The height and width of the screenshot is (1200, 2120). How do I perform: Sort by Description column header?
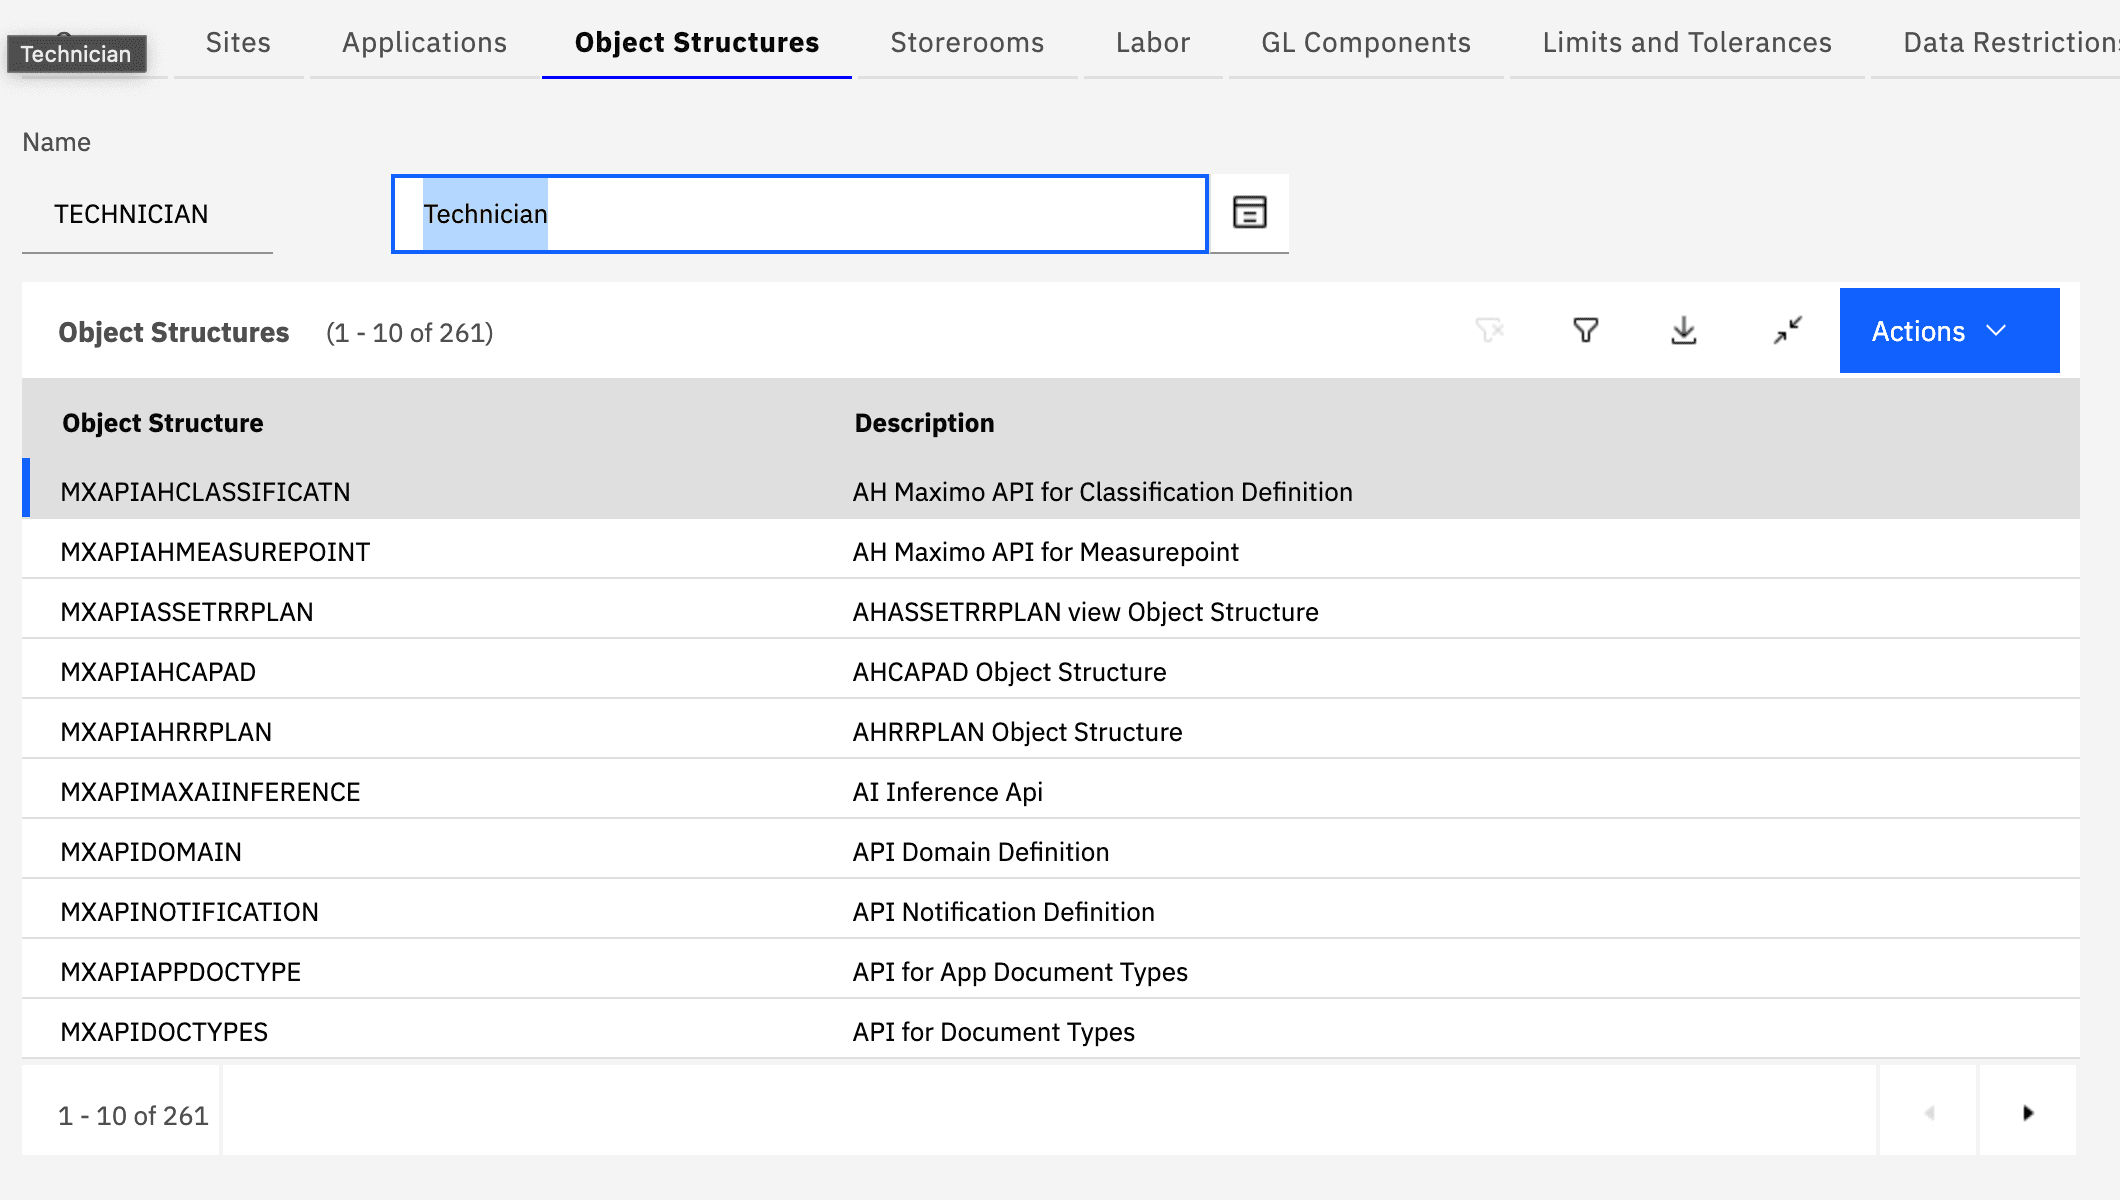tap(924, 423)
